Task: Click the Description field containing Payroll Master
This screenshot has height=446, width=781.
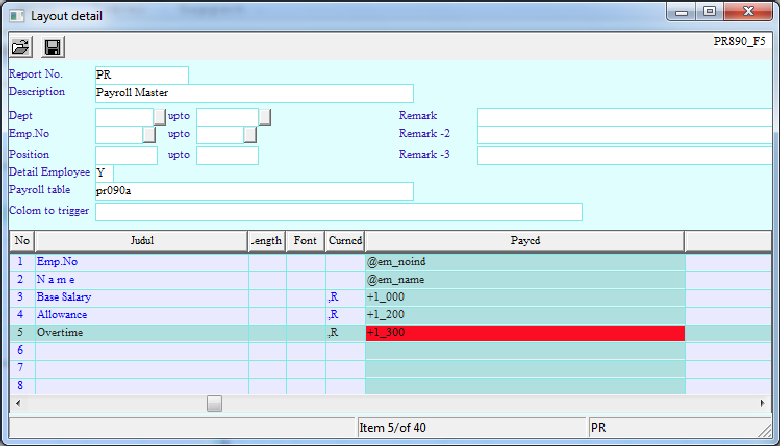Action: pos(253,93)
